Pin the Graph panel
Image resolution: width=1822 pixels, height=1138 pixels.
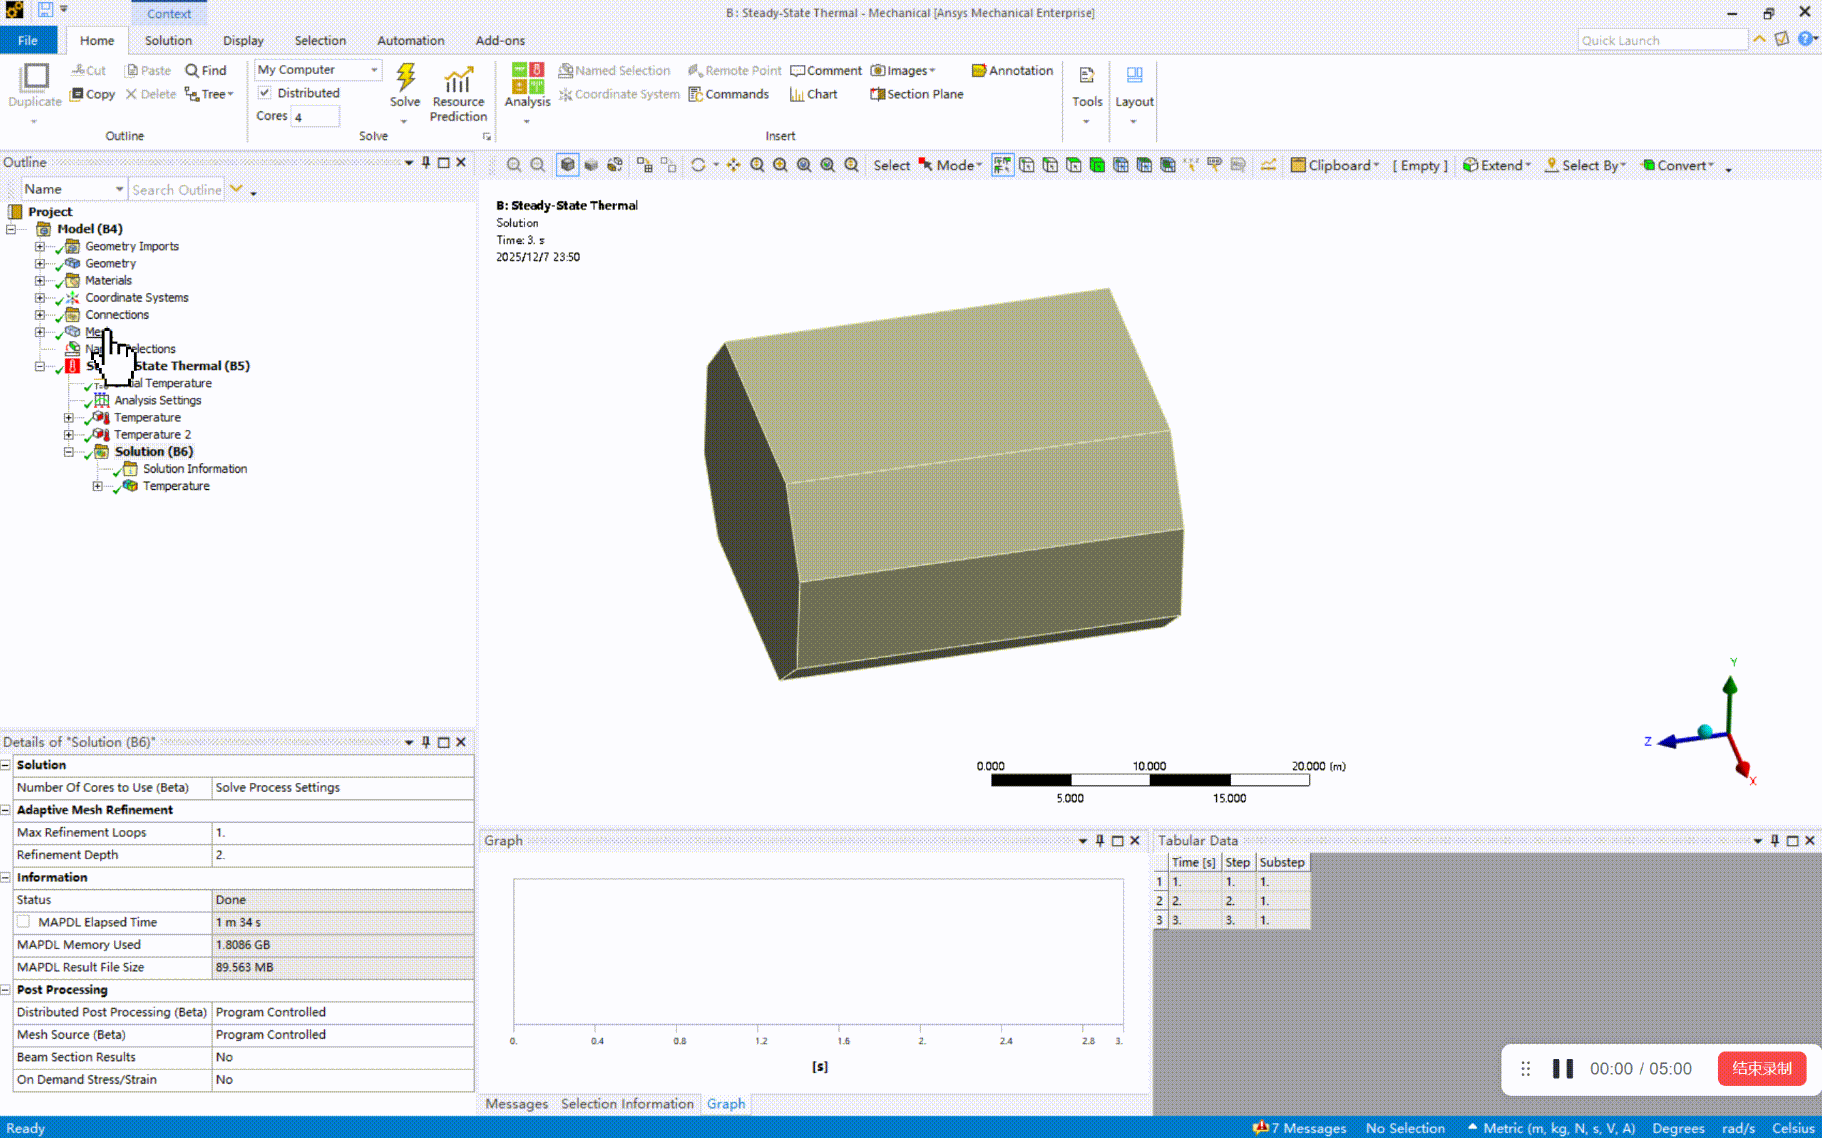click(1100, 840)
